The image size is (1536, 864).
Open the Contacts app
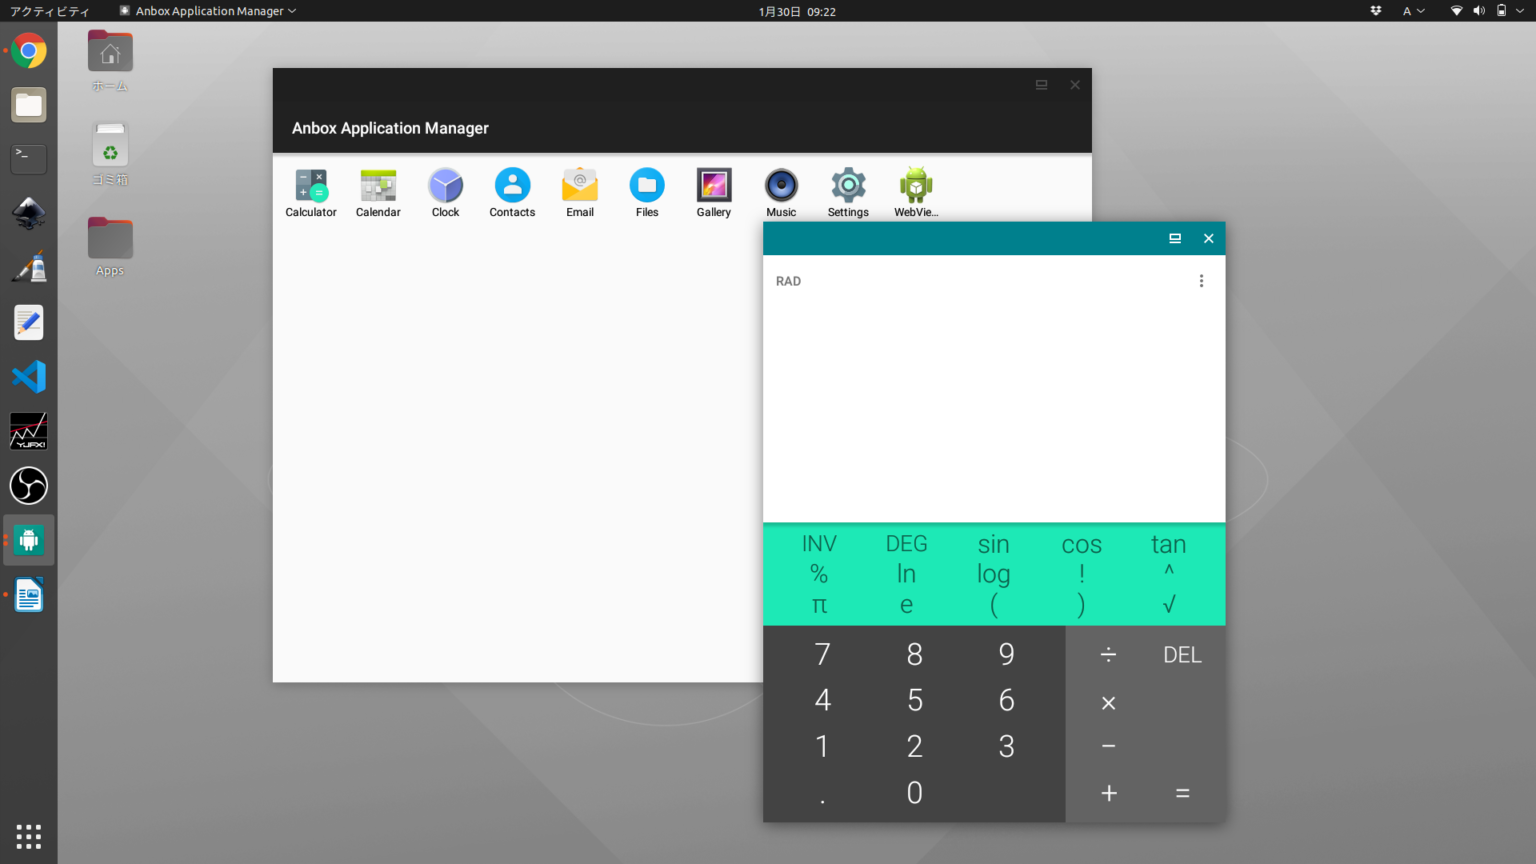click(512, 192)
